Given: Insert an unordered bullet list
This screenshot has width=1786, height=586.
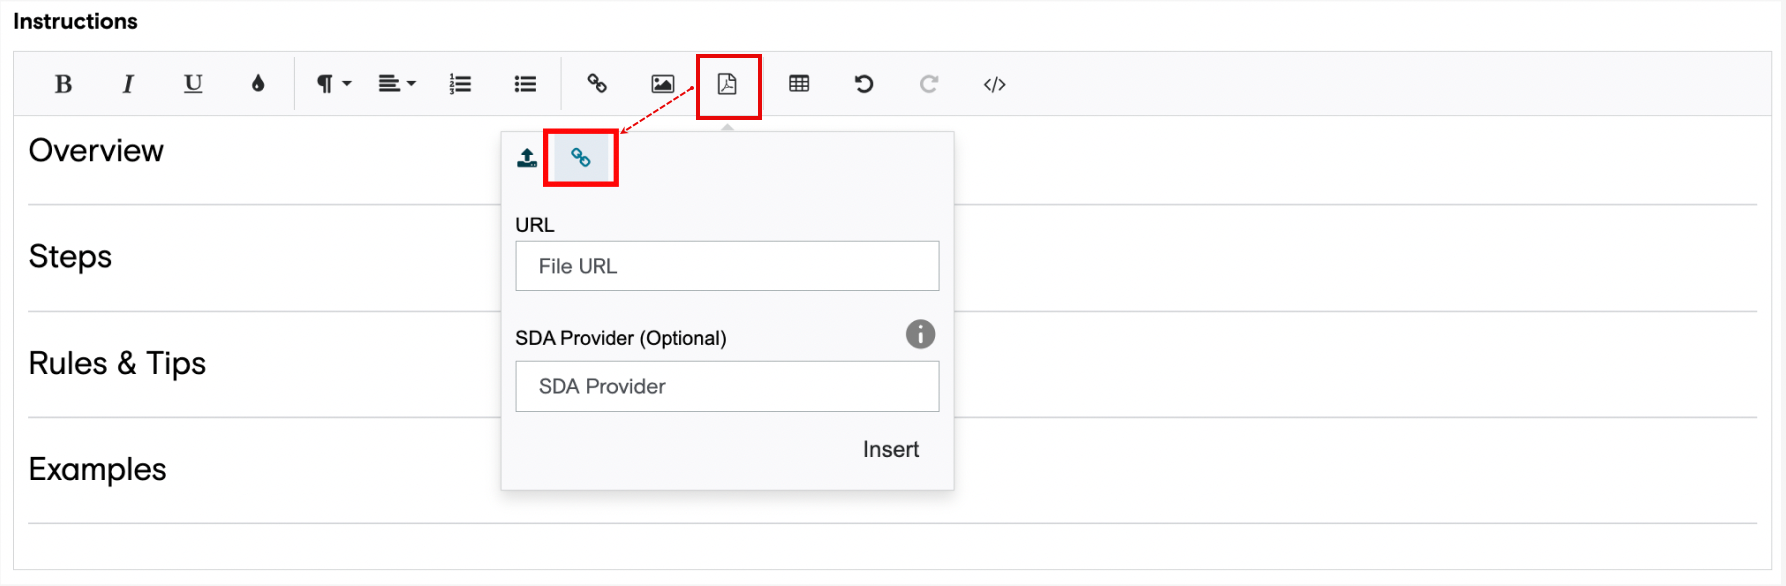Looking at the screenshot, I should tap(525, 84).
